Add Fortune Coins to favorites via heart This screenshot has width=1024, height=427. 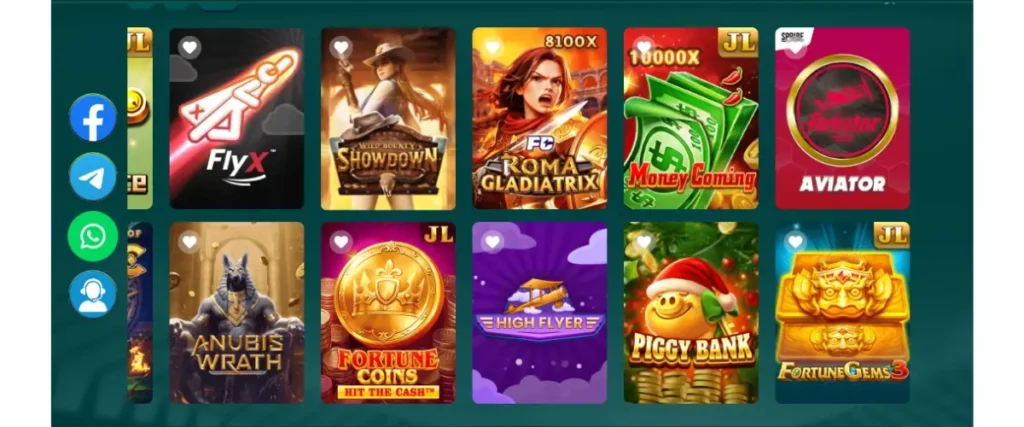(x=341, y=242)
